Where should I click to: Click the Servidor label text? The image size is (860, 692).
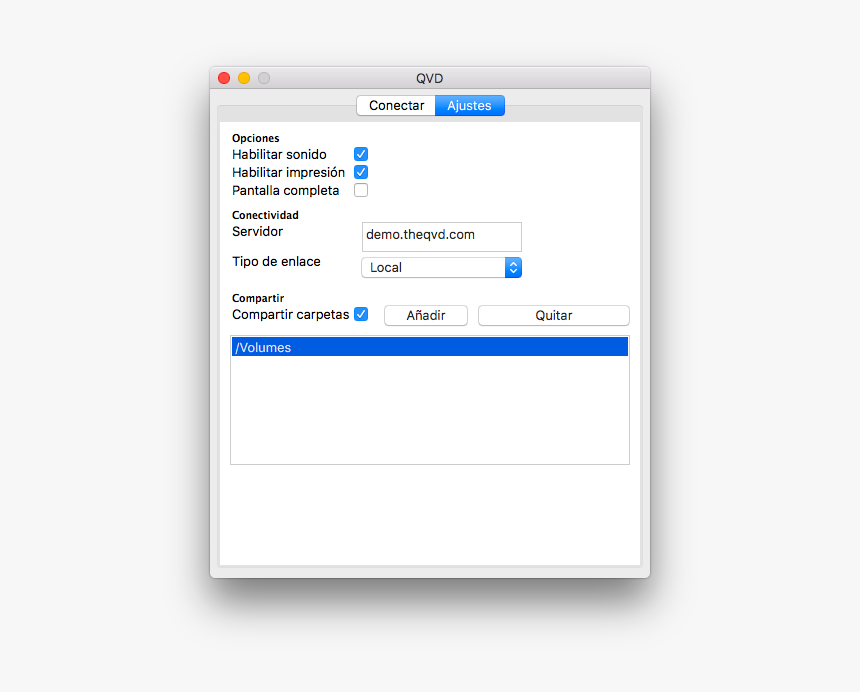point(257,232)
